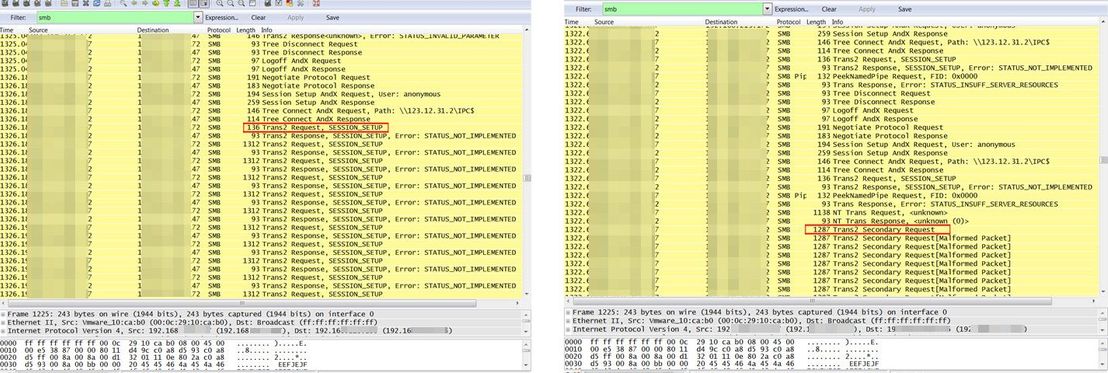Image resolution: width=1108 pixels, height=373 pixels.
Task: Find packet icon in left toolbar
Action: click(123, 3)
